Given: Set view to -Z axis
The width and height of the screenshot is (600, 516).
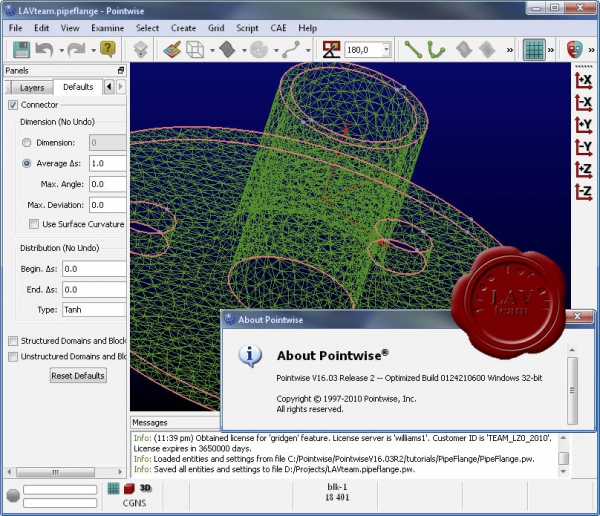Looking at the screenshot, I should click(584, 192).
